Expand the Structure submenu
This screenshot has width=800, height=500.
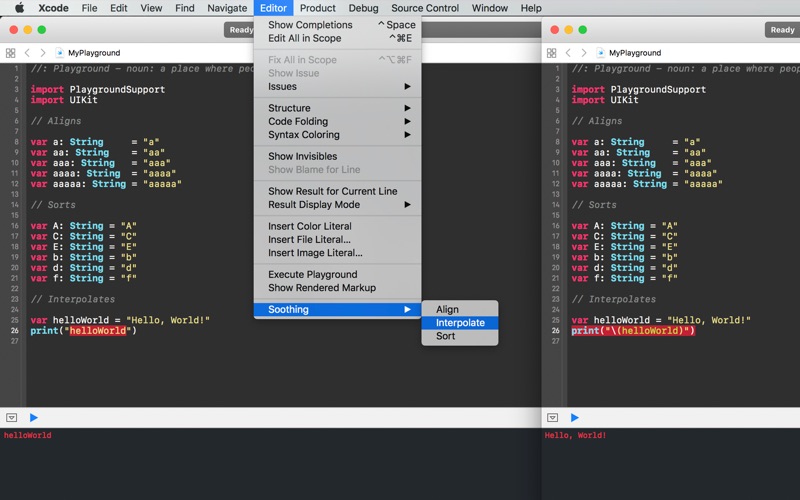pos(337,108)
